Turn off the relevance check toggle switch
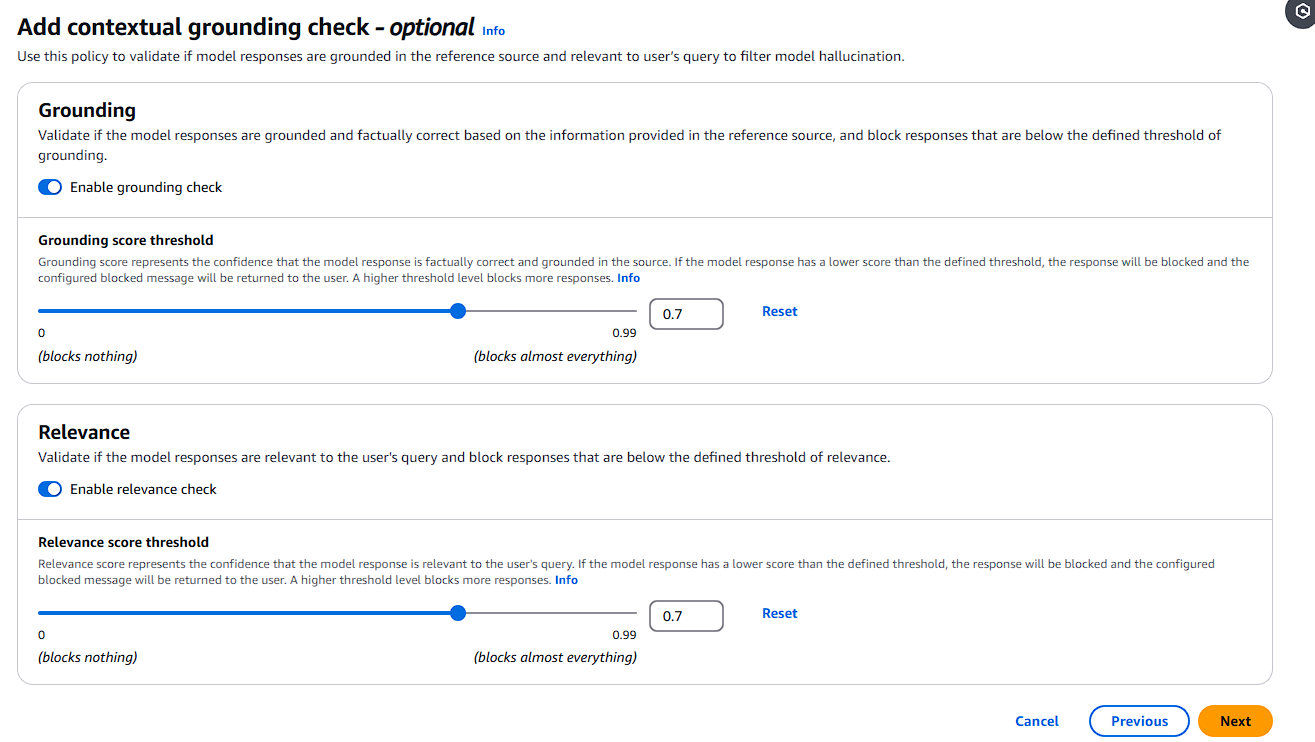Screen dimensions: 1315x742 click(x=50, y=489)
